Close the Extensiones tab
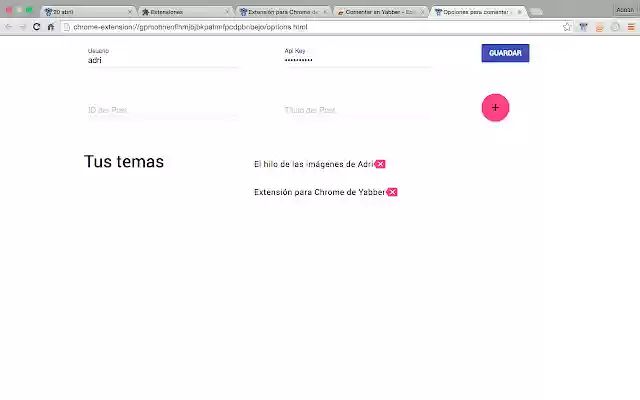Screen dimensions: 640x400 (227, 12)
